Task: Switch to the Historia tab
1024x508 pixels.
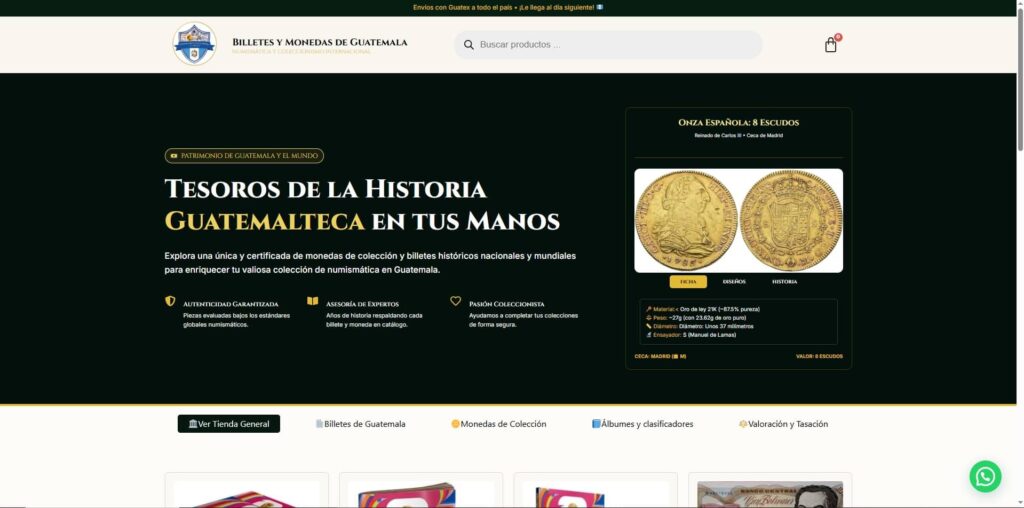Action: tap(784, 281)
